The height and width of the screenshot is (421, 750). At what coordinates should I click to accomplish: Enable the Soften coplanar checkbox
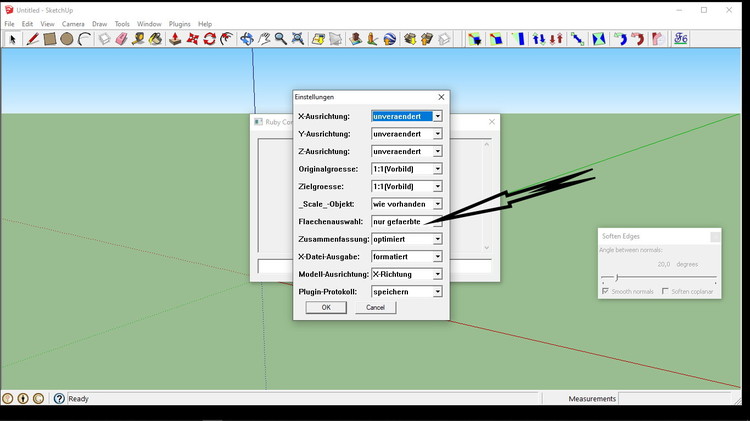(666, 291)
